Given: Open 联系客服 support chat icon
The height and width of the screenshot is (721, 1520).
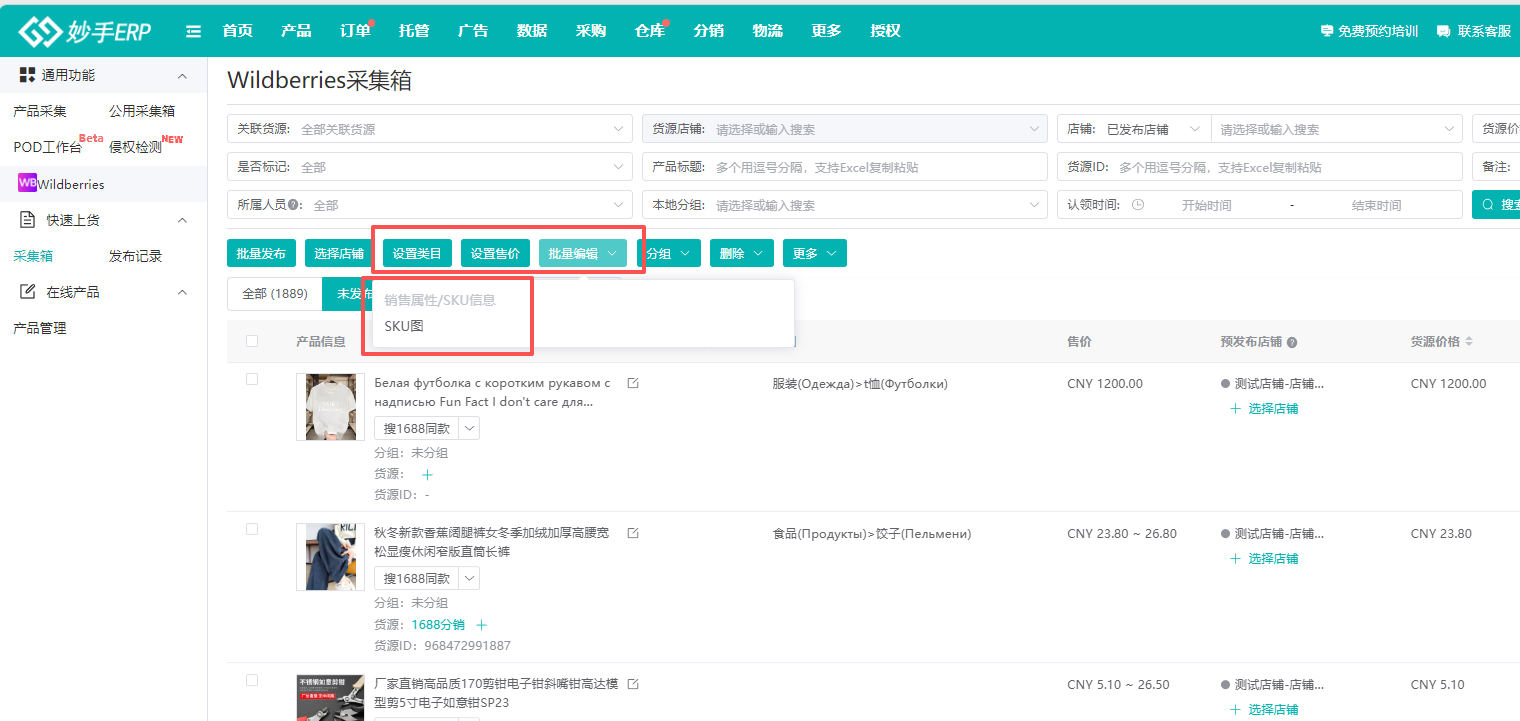Looking at the screenshot, I should pyautogui.click(x=1443, y=31).
